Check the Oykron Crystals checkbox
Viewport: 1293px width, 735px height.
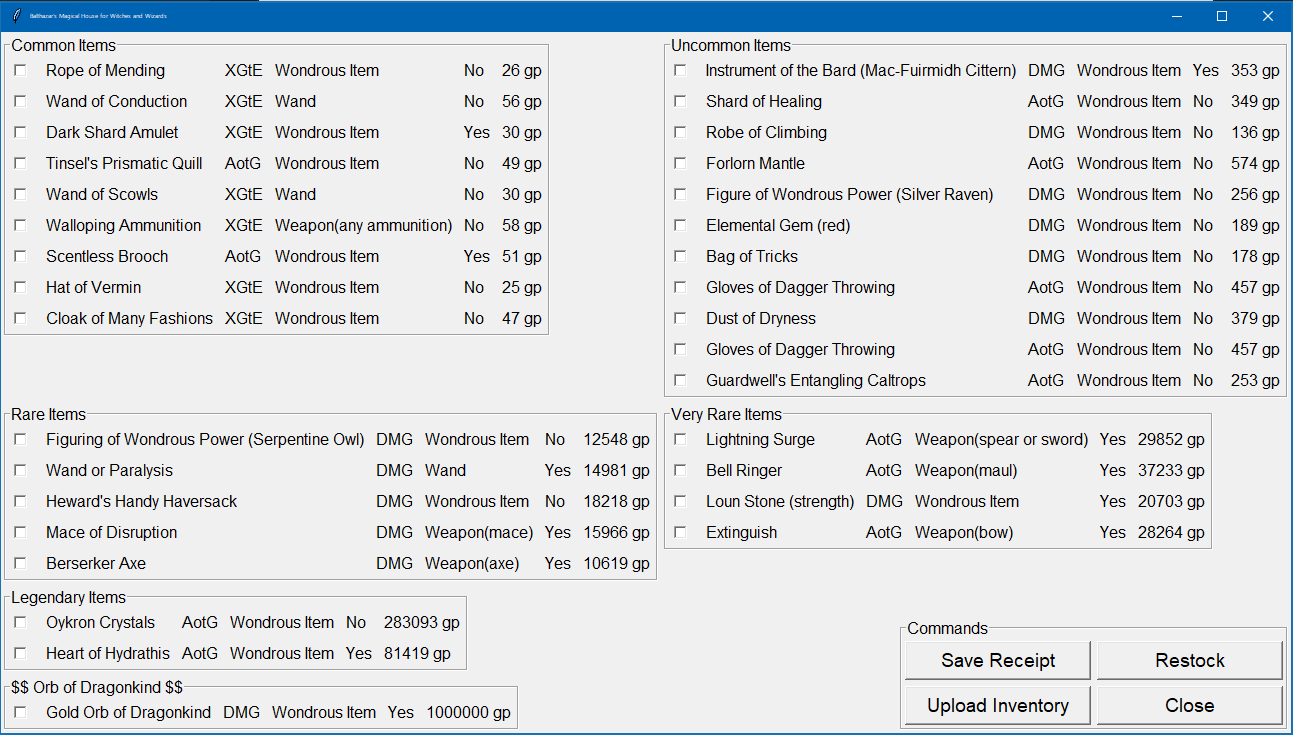pyautogui.click(x=20, y=623)
